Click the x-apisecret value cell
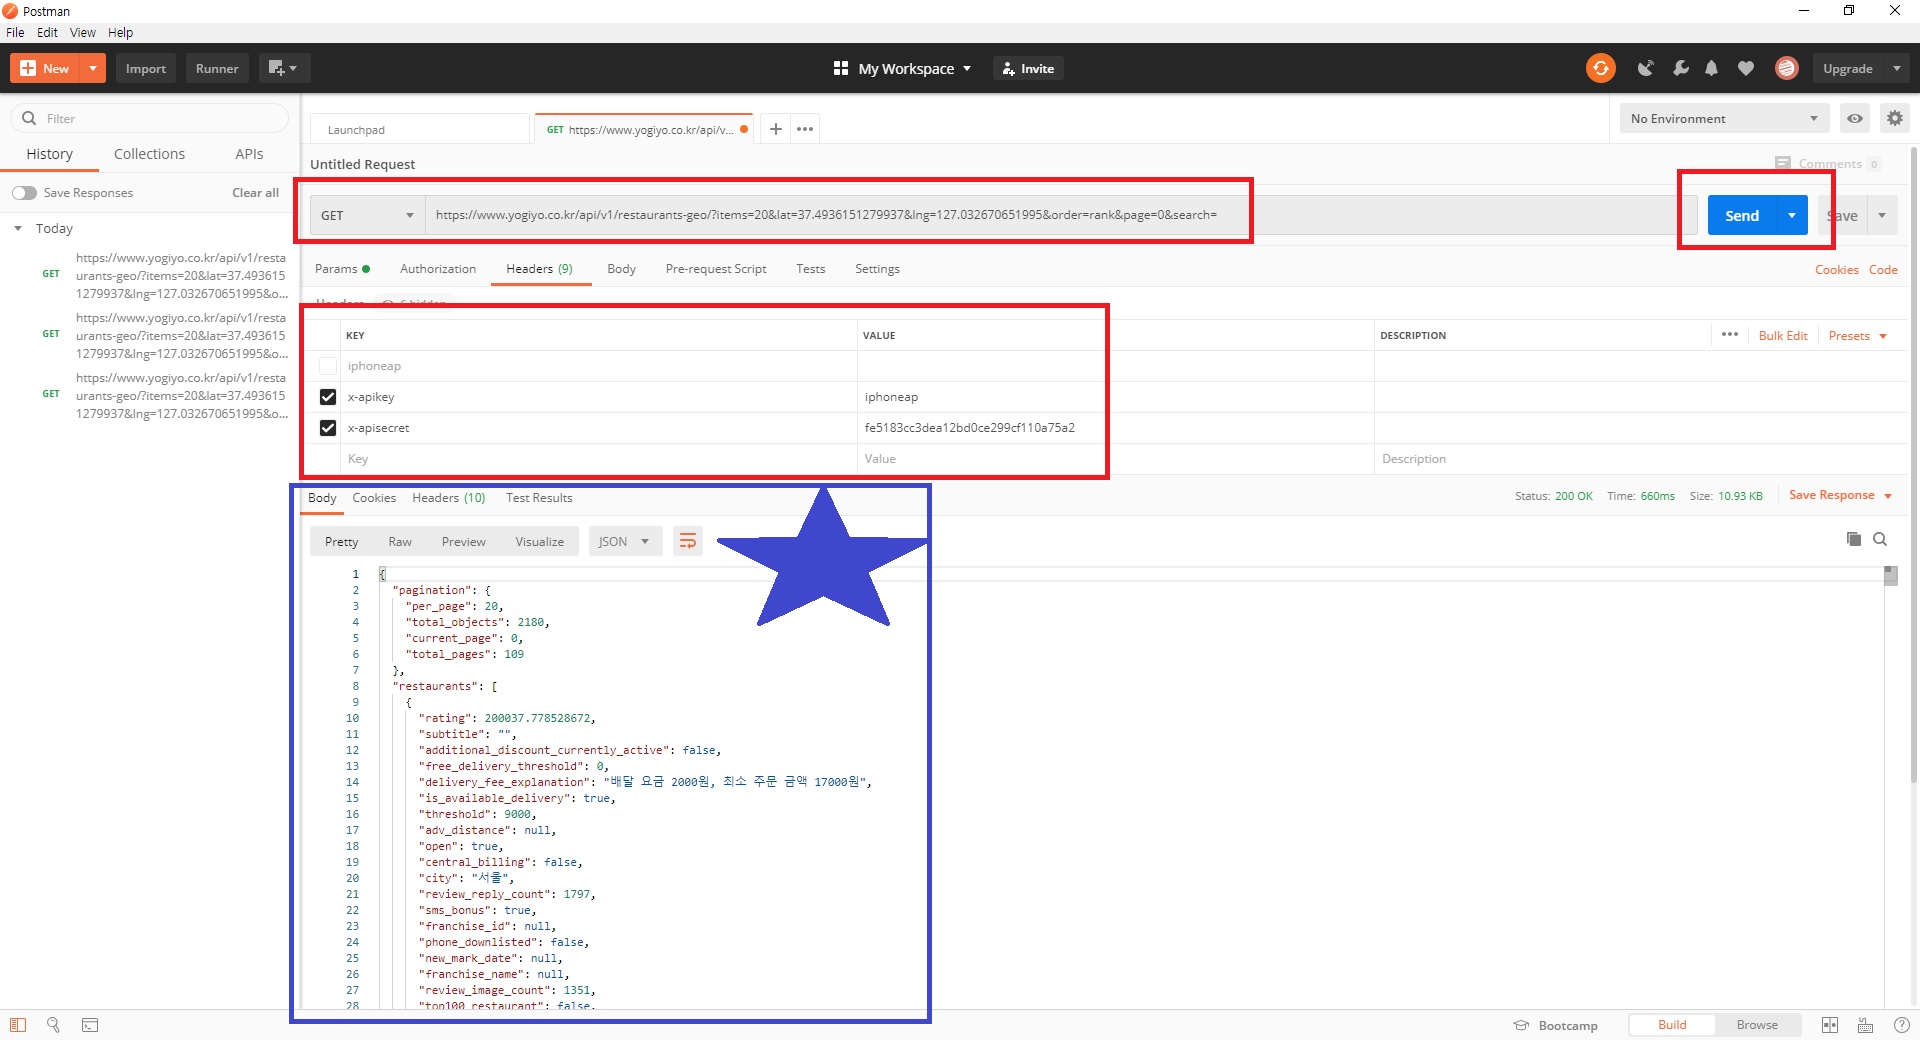The width and height of the screenshot is (1920, 1040). 1115,428
